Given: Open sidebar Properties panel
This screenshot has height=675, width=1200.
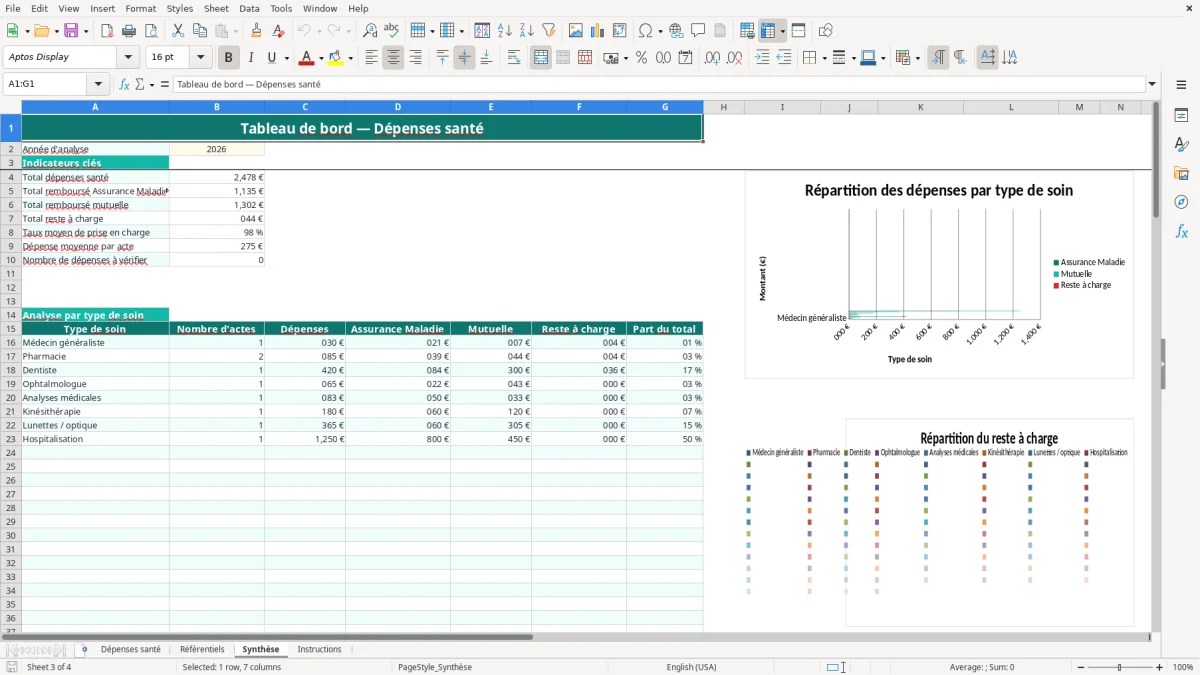Looking at the screenshot, I should click(1181, 116).
